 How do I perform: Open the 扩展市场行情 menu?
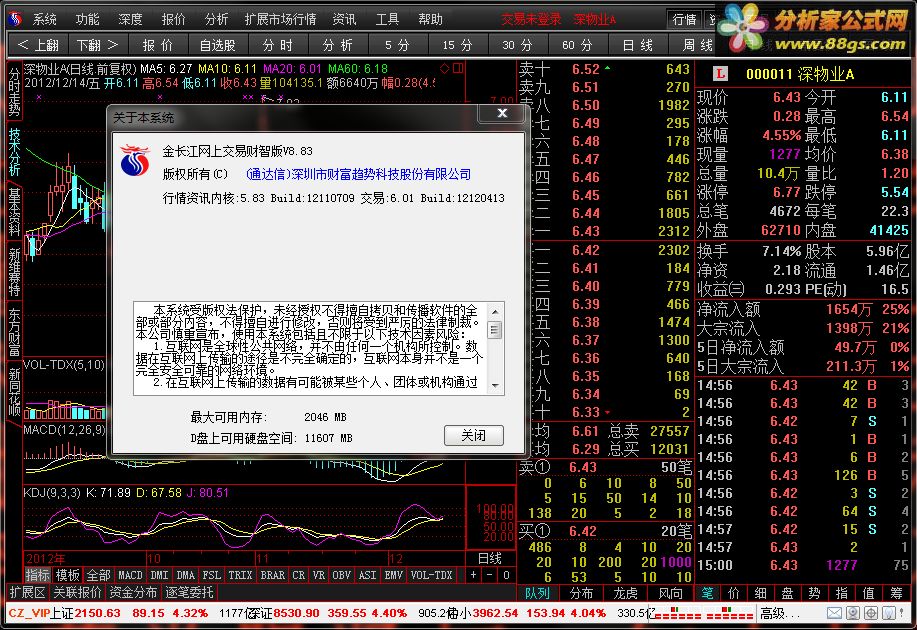280,19
